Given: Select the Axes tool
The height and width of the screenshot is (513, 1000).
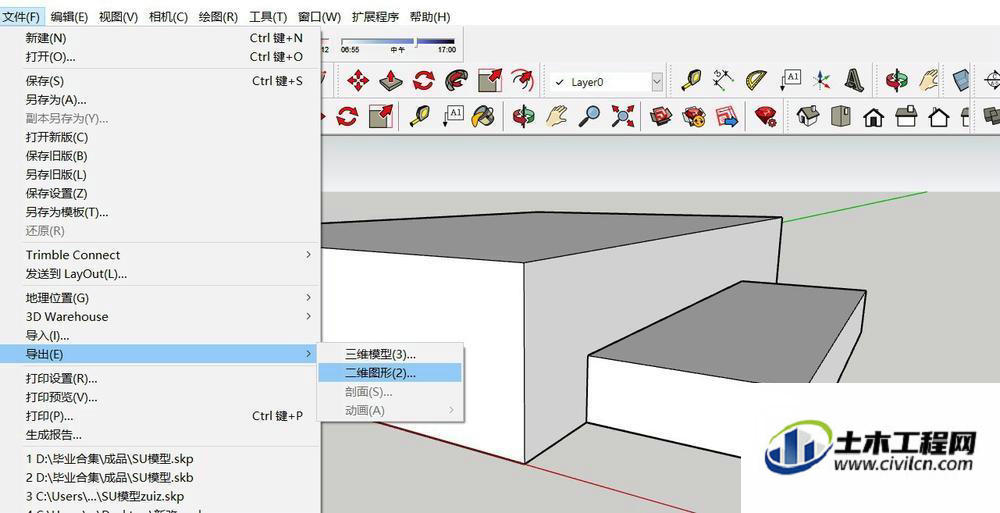Looking at the screenshot, I should [x=822, y=80].
